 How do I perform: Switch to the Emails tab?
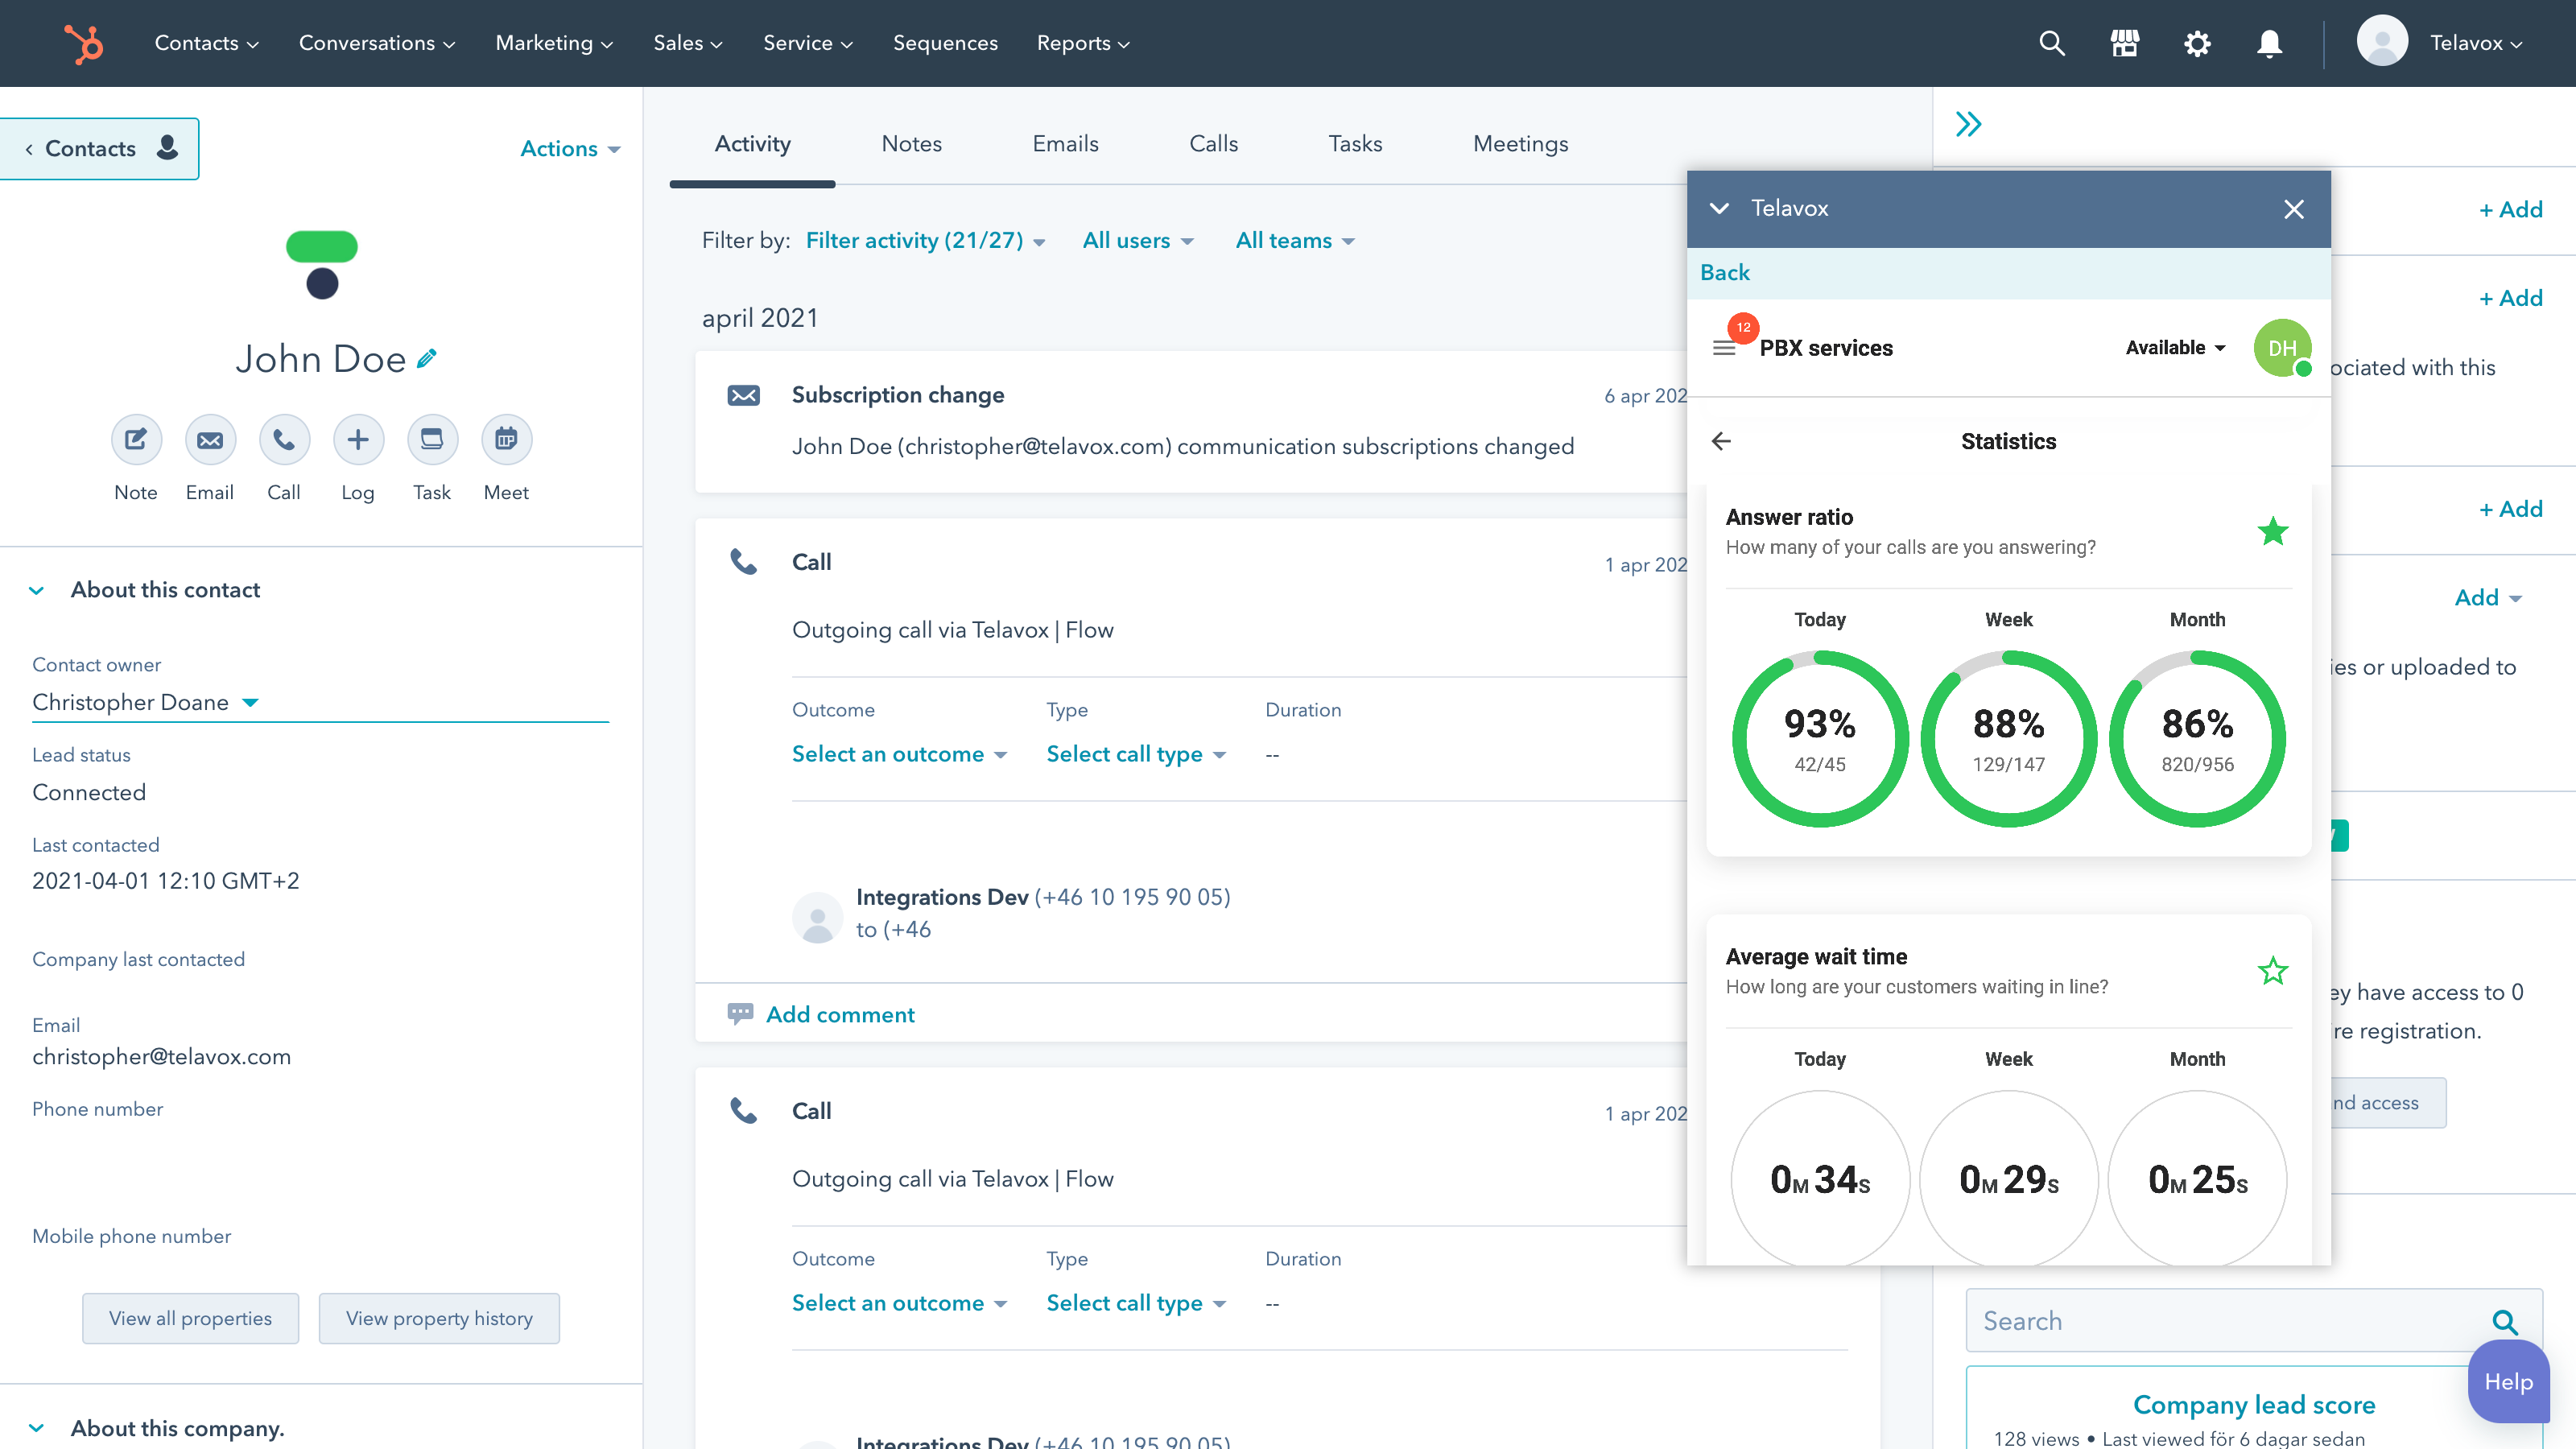pos(1065,144)
